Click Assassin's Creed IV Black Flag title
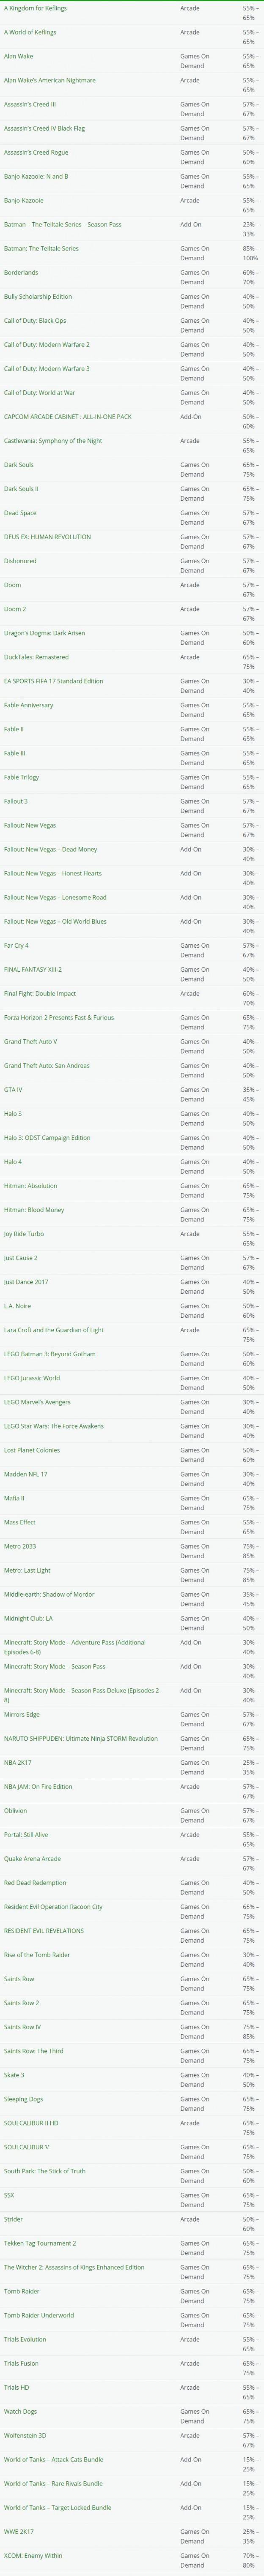 [44, 128]
